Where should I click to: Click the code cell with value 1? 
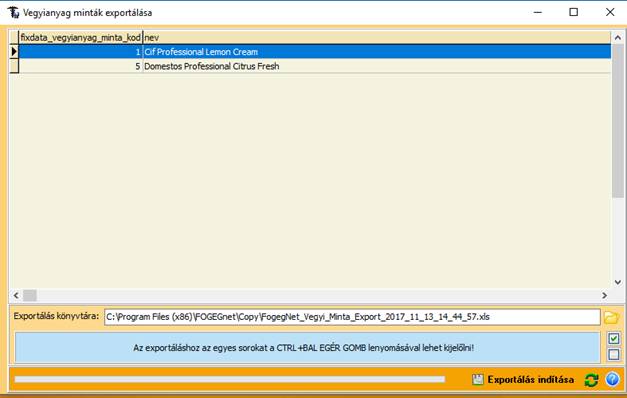click(x=81, y=52)
